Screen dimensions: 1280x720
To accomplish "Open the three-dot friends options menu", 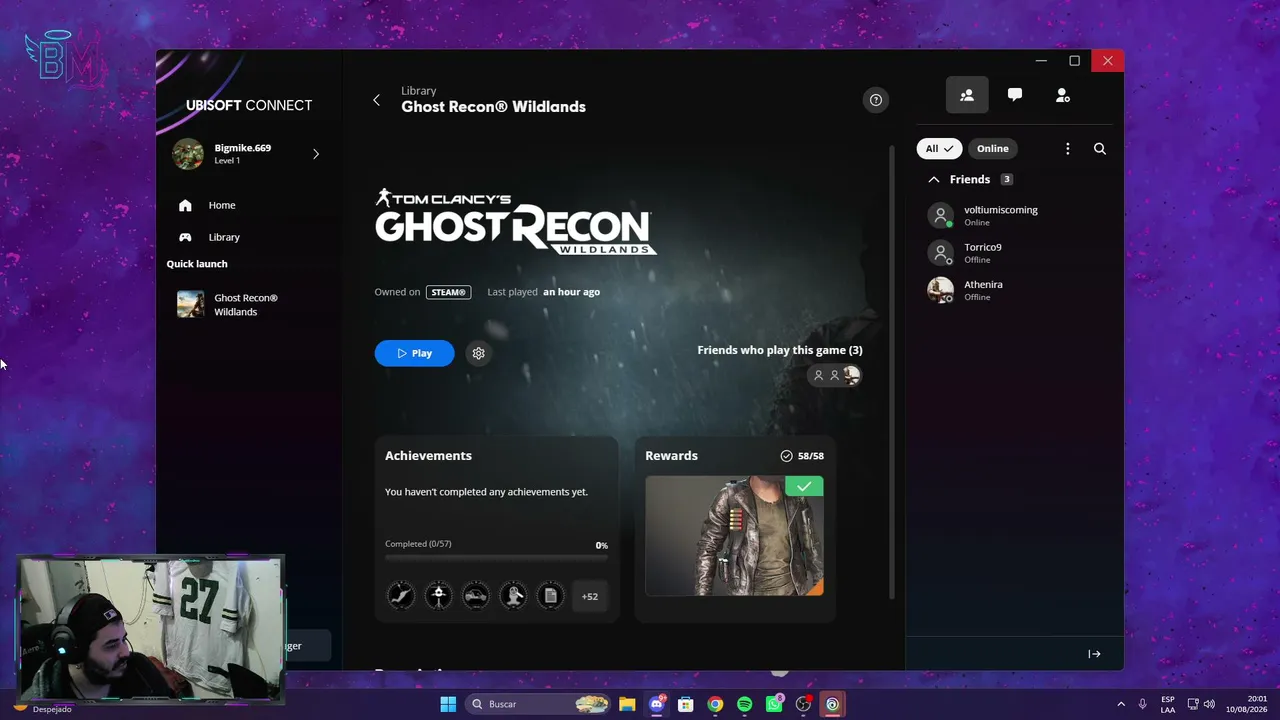I will [1068, 149].
